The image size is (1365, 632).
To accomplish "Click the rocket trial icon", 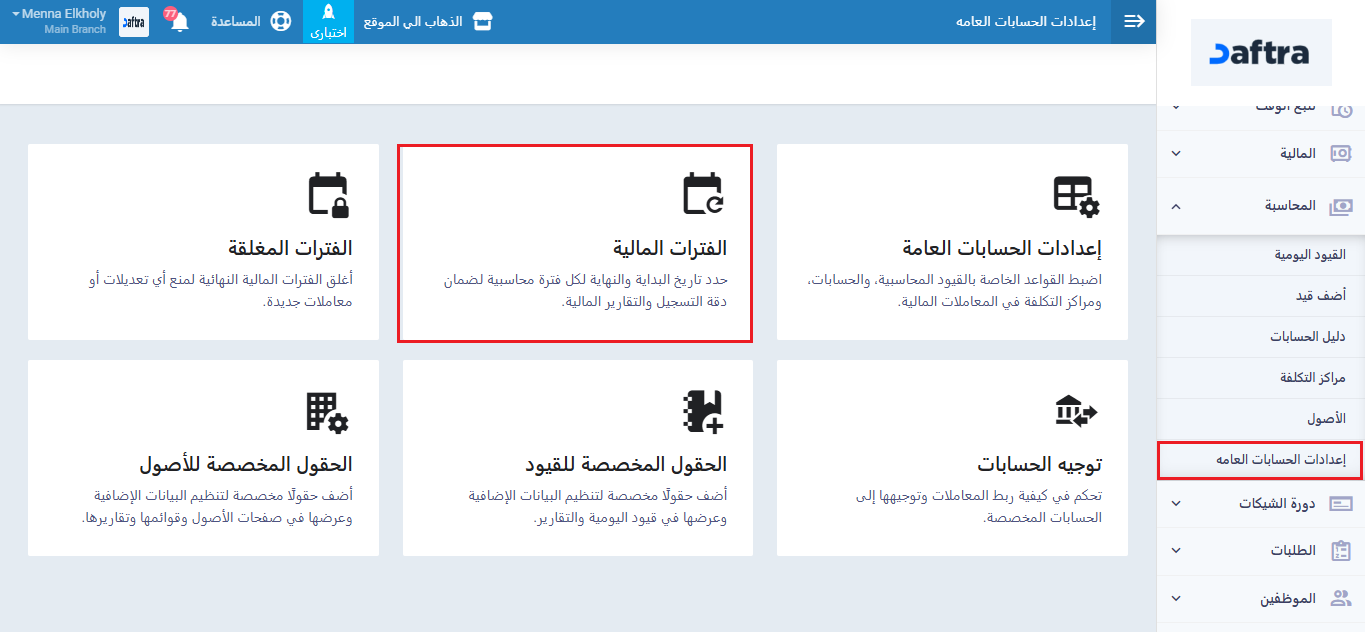I will click(329, 13).
